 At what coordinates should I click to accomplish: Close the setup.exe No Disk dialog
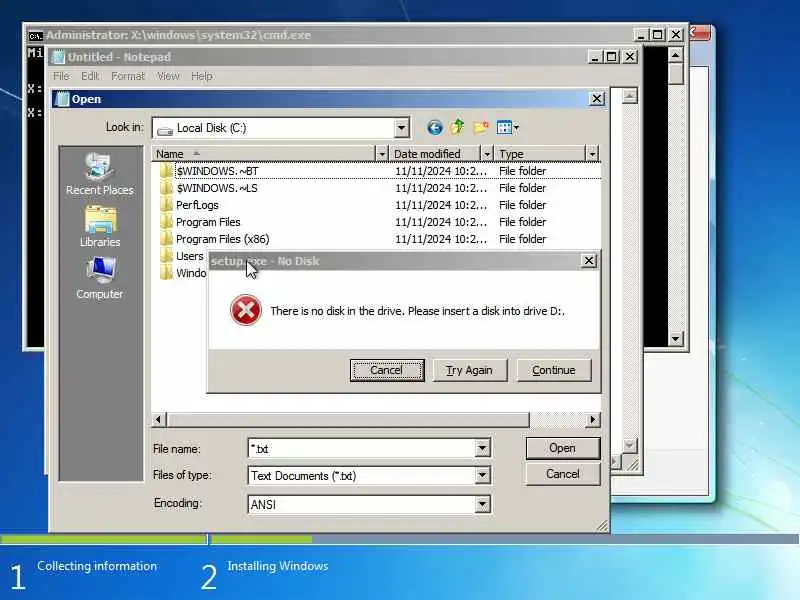(589, 261)
